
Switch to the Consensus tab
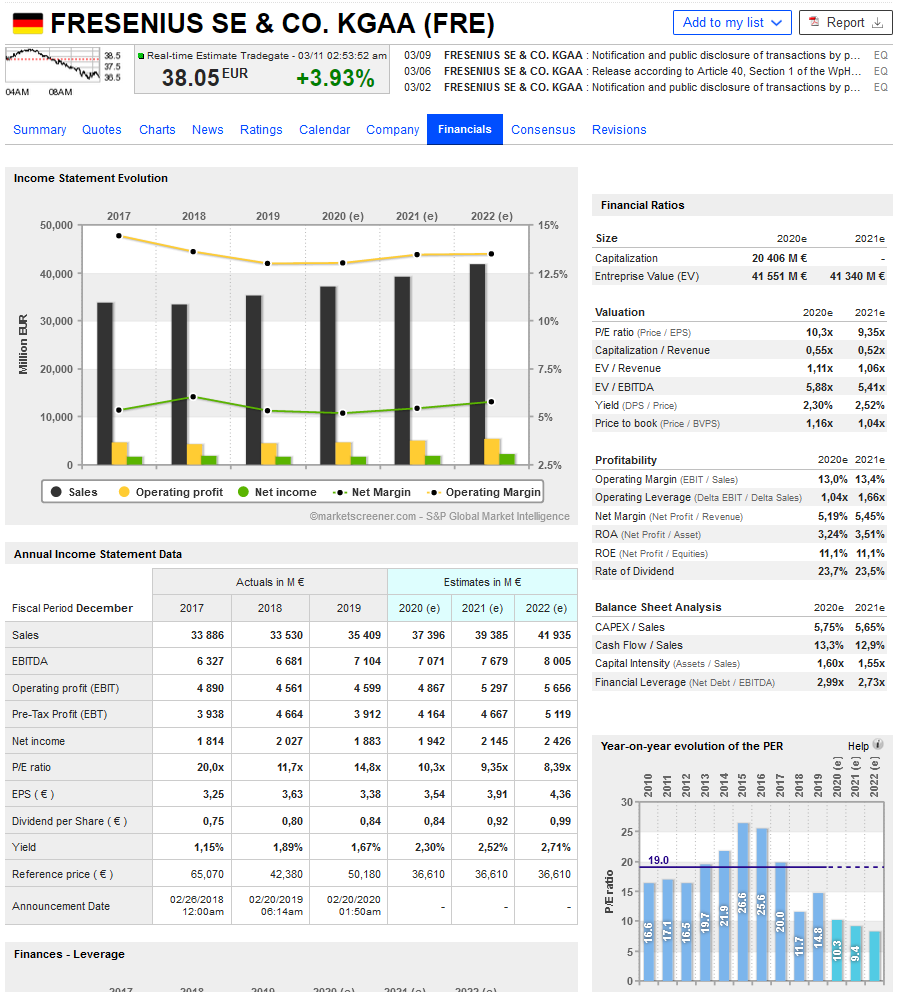coord(543,129)
